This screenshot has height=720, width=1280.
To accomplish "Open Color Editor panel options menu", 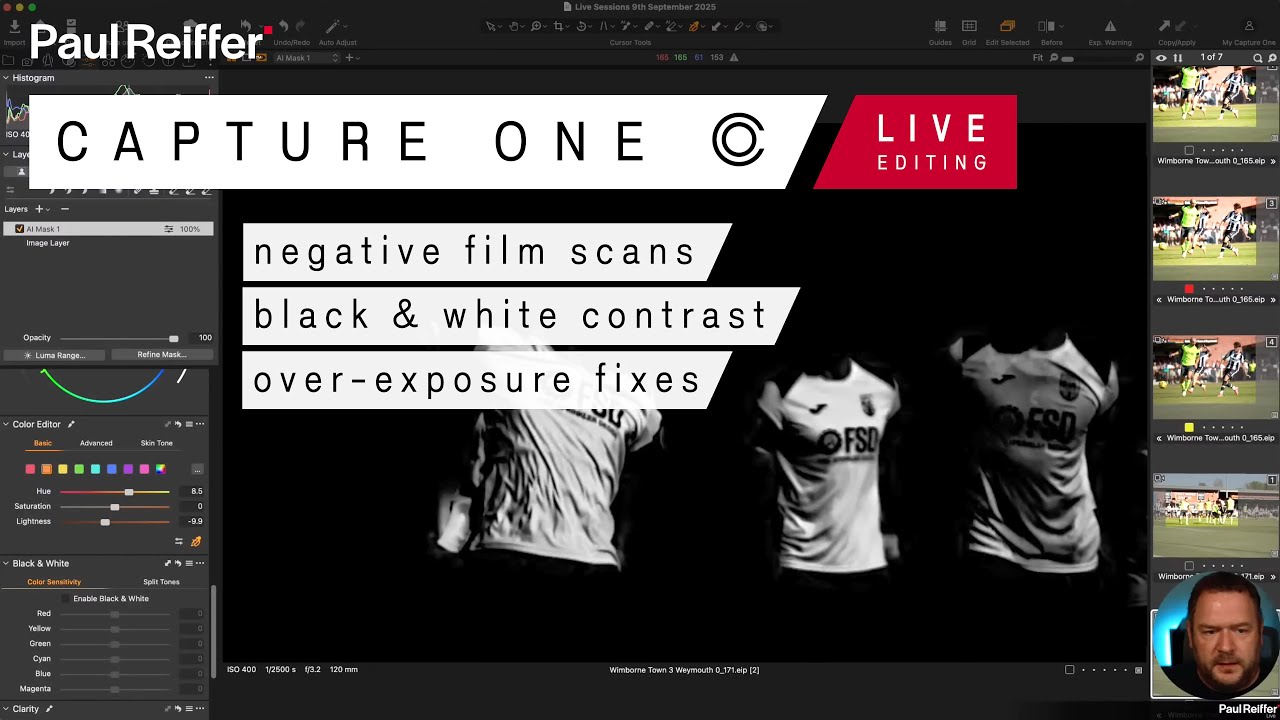I will pos(200,424).
